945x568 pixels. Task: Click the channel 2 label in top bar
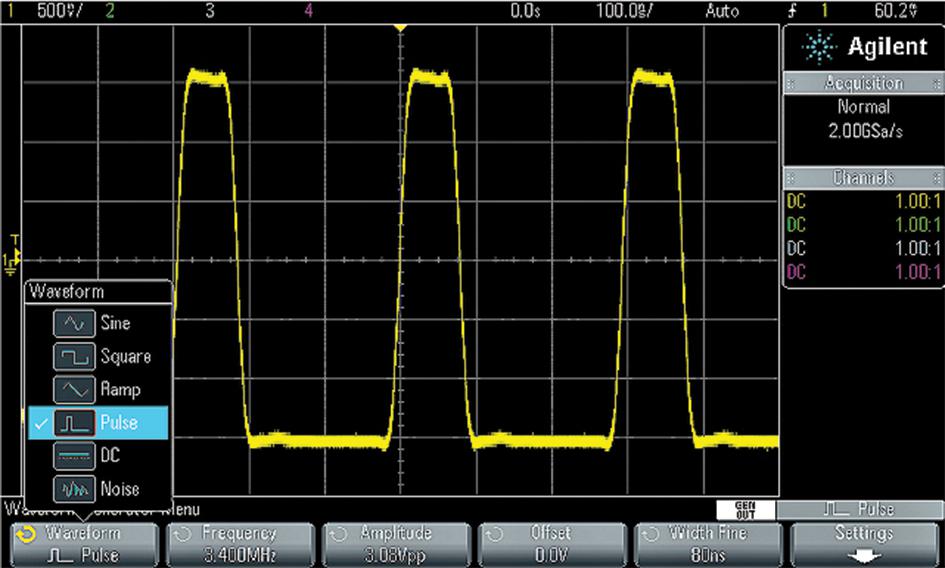[x=110, y=11]
